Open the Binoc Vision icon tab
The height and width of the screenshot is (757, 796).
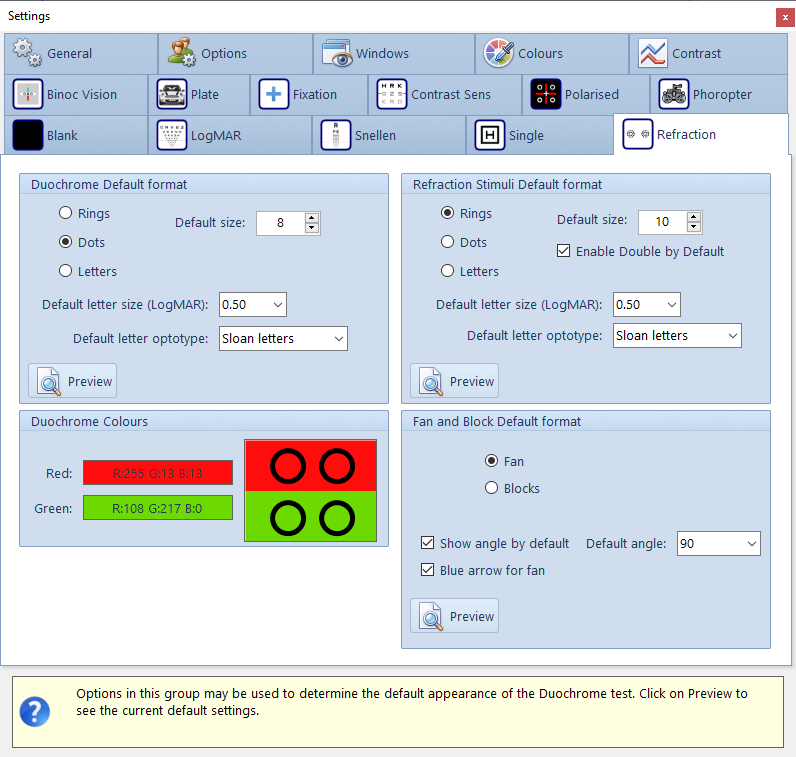coord(28,95)
